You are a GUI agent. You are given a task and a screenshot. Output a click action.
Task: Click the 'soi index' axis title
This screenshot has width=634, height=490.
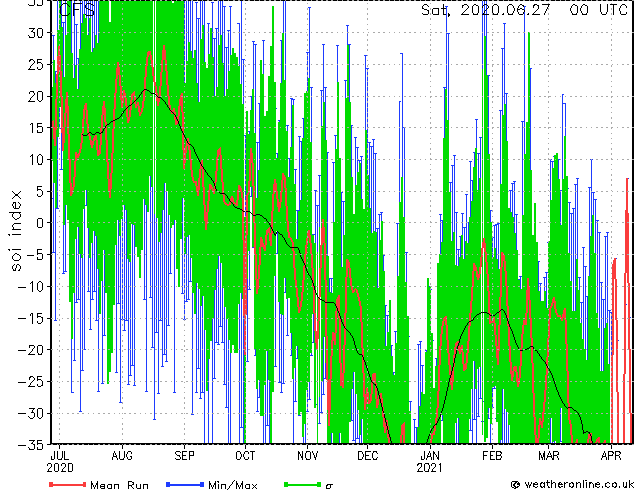tap(15, 230)
